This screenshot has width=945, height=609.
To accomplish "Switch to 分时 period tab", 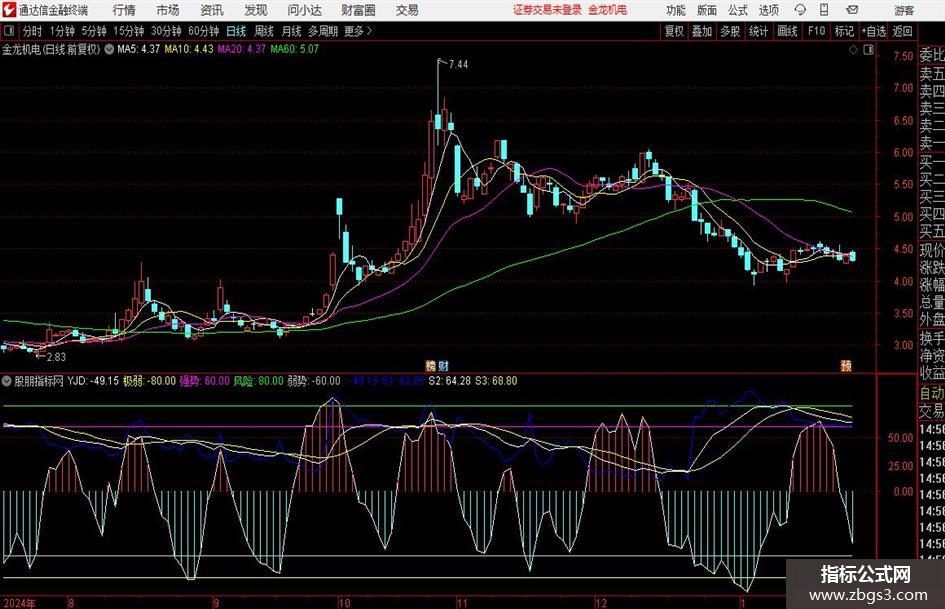I will pos(32,31).
